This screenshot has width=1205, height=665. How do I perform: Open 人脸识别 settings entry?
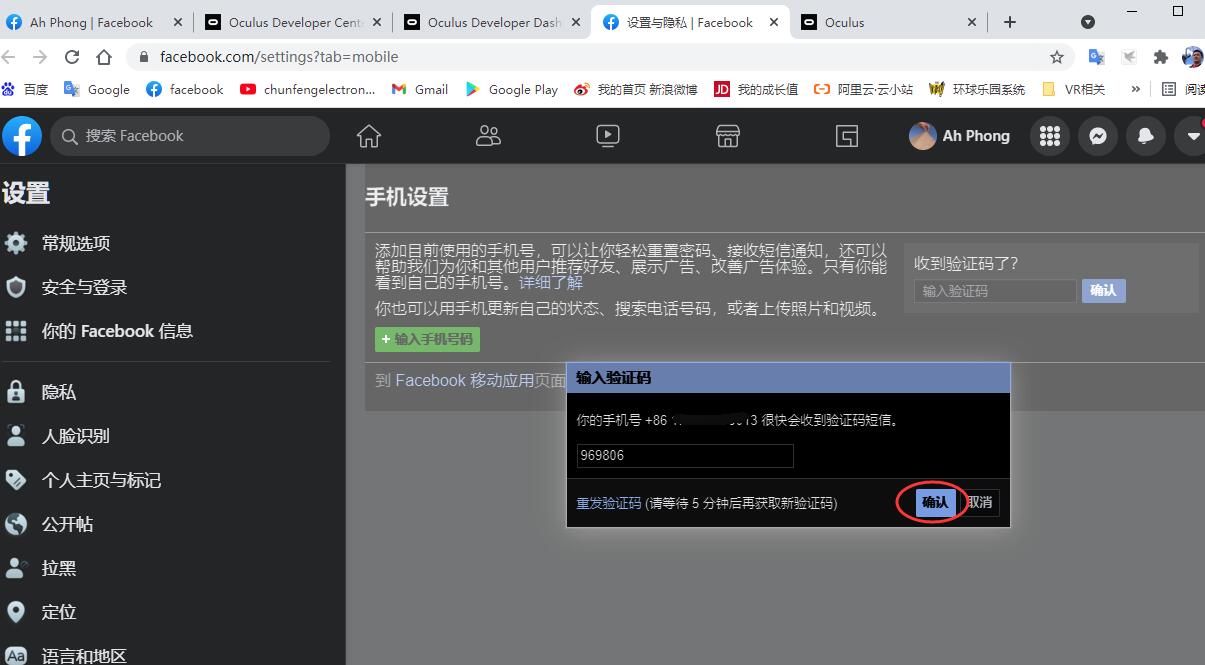(x=75, y=436)
